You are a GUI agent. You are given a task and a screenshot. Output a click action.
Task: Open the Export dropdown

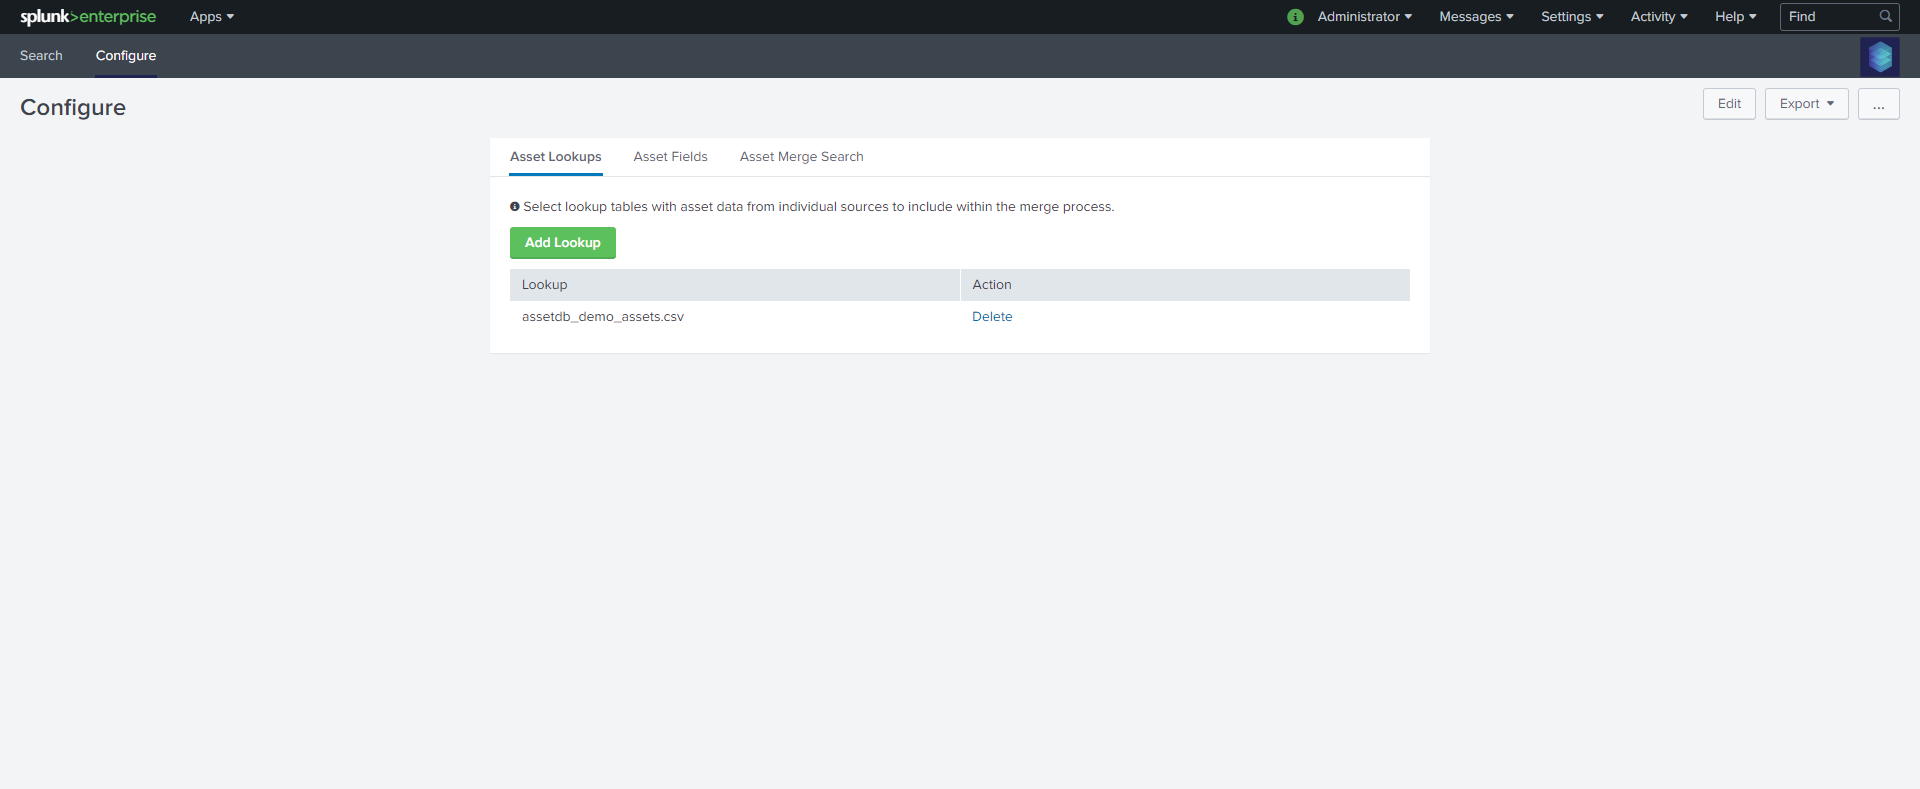point(1806,104)
